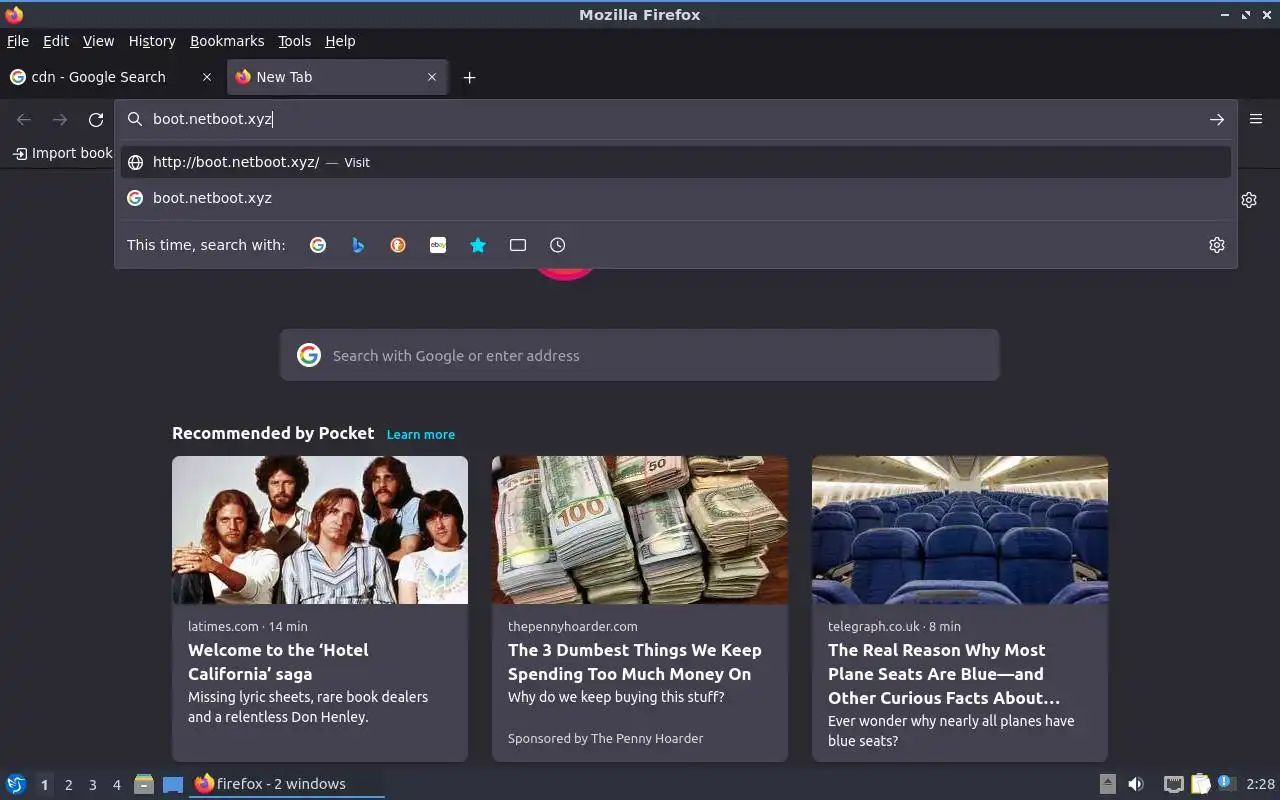Click the Import bookmarks toolbar button
Viewport: 1280px width, 800px height.
point(62,153)
